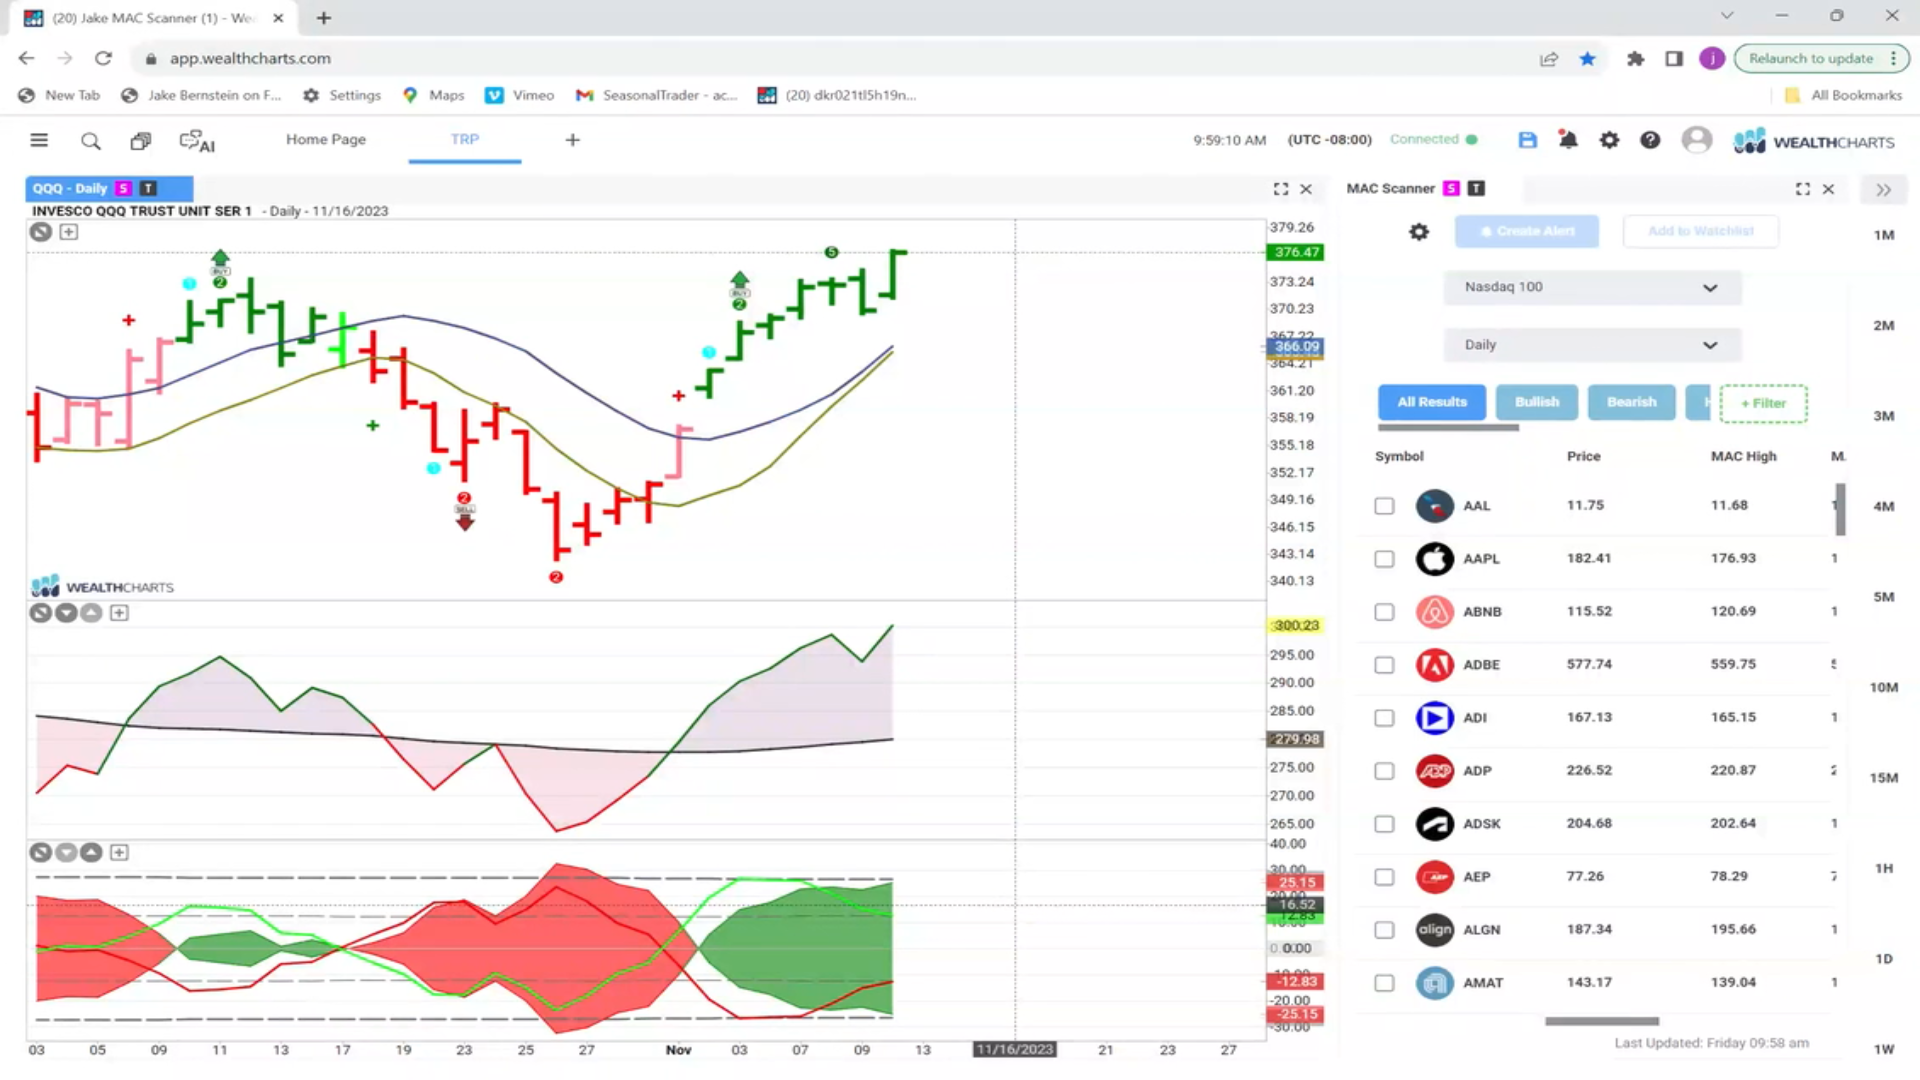Add an indicator to the middle pane
Screen dimensions: 1920x1080
coord(119,613)
